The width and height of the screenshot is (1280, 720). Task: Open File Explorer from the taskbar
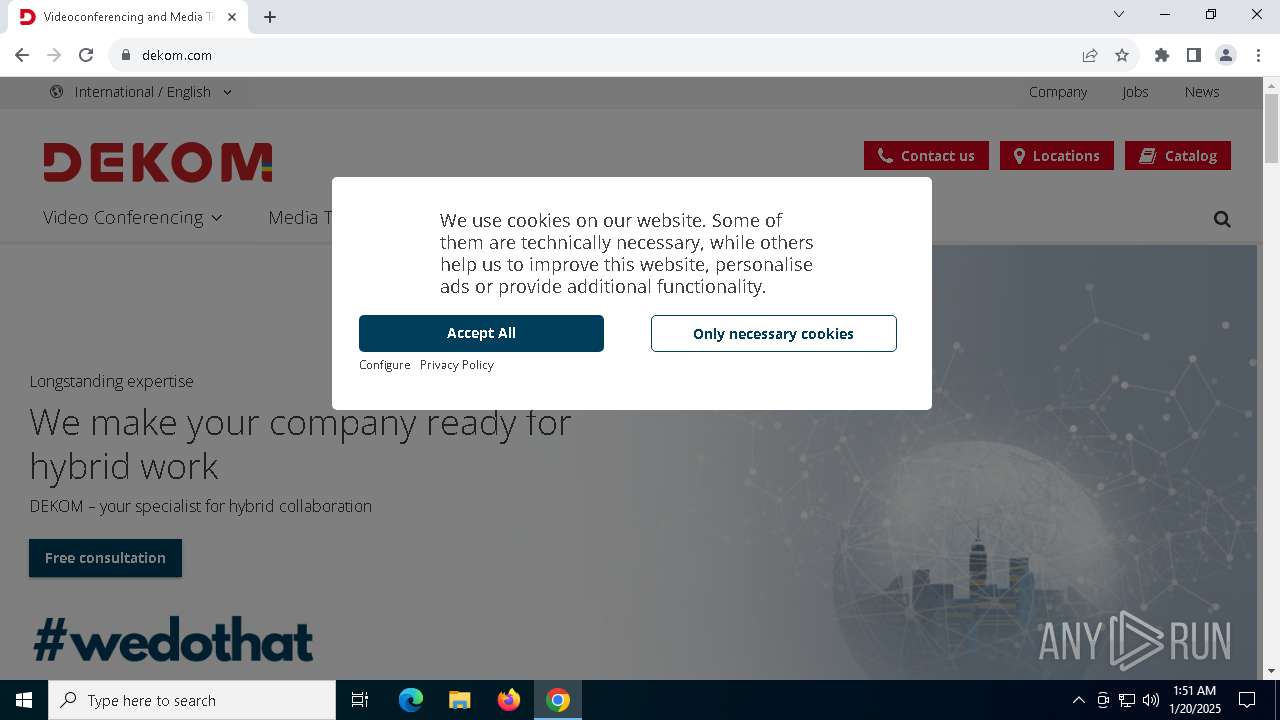[x=459, y=700]
